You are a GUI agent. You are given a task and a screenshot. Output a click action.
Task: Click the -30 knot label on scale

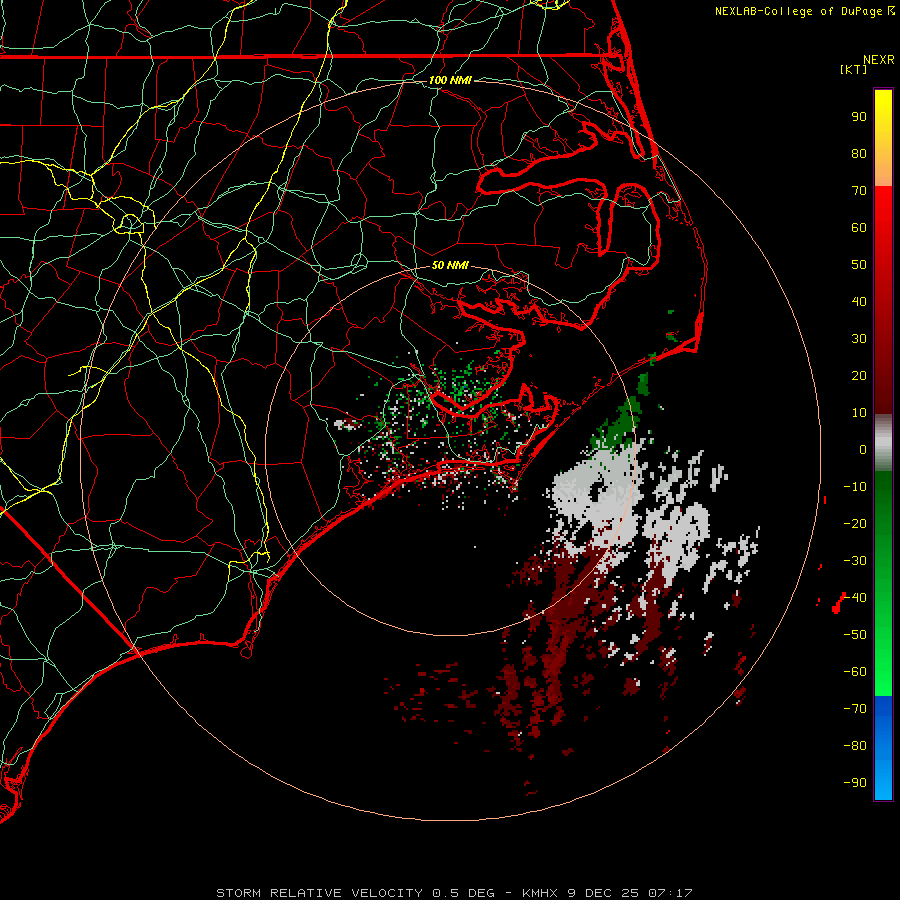(x=855, y=561)
